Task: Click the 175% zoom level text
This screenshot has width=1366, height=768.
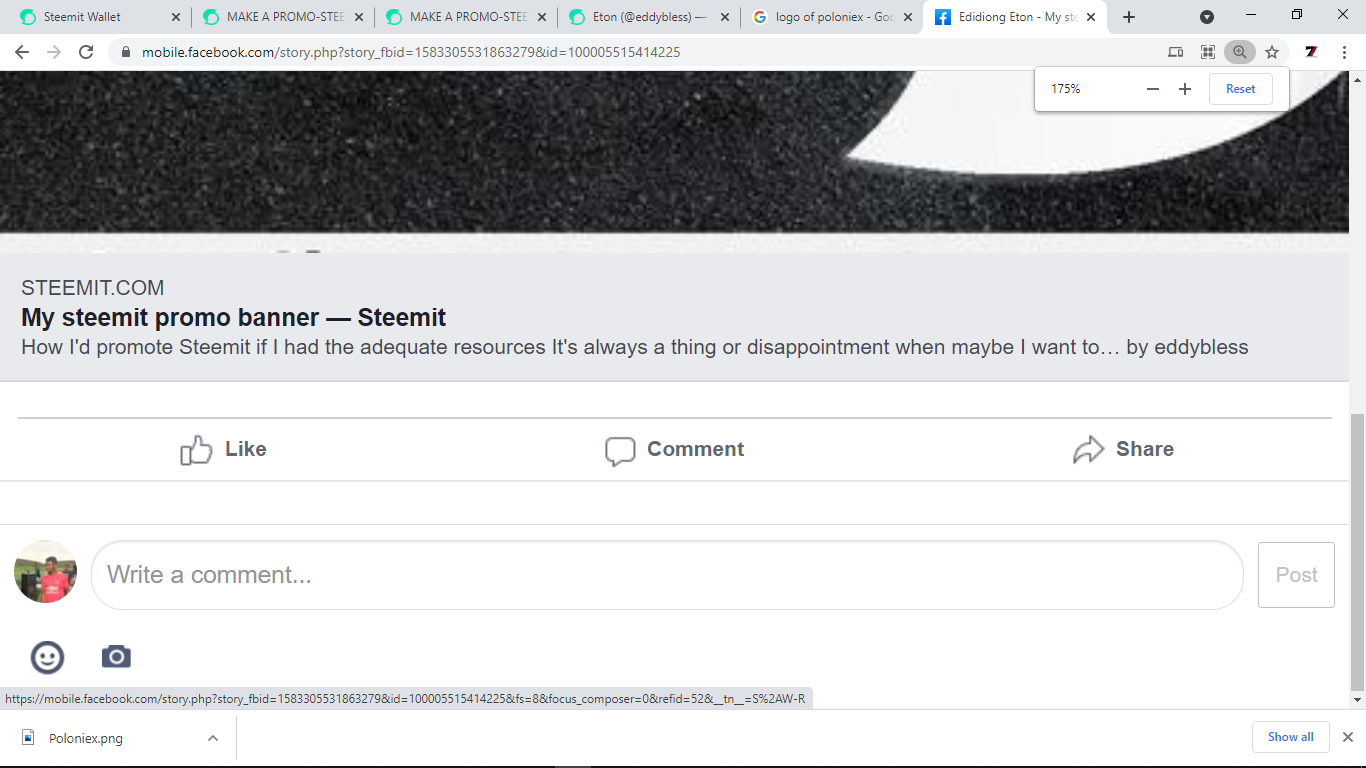Action: pos(1065,89)
